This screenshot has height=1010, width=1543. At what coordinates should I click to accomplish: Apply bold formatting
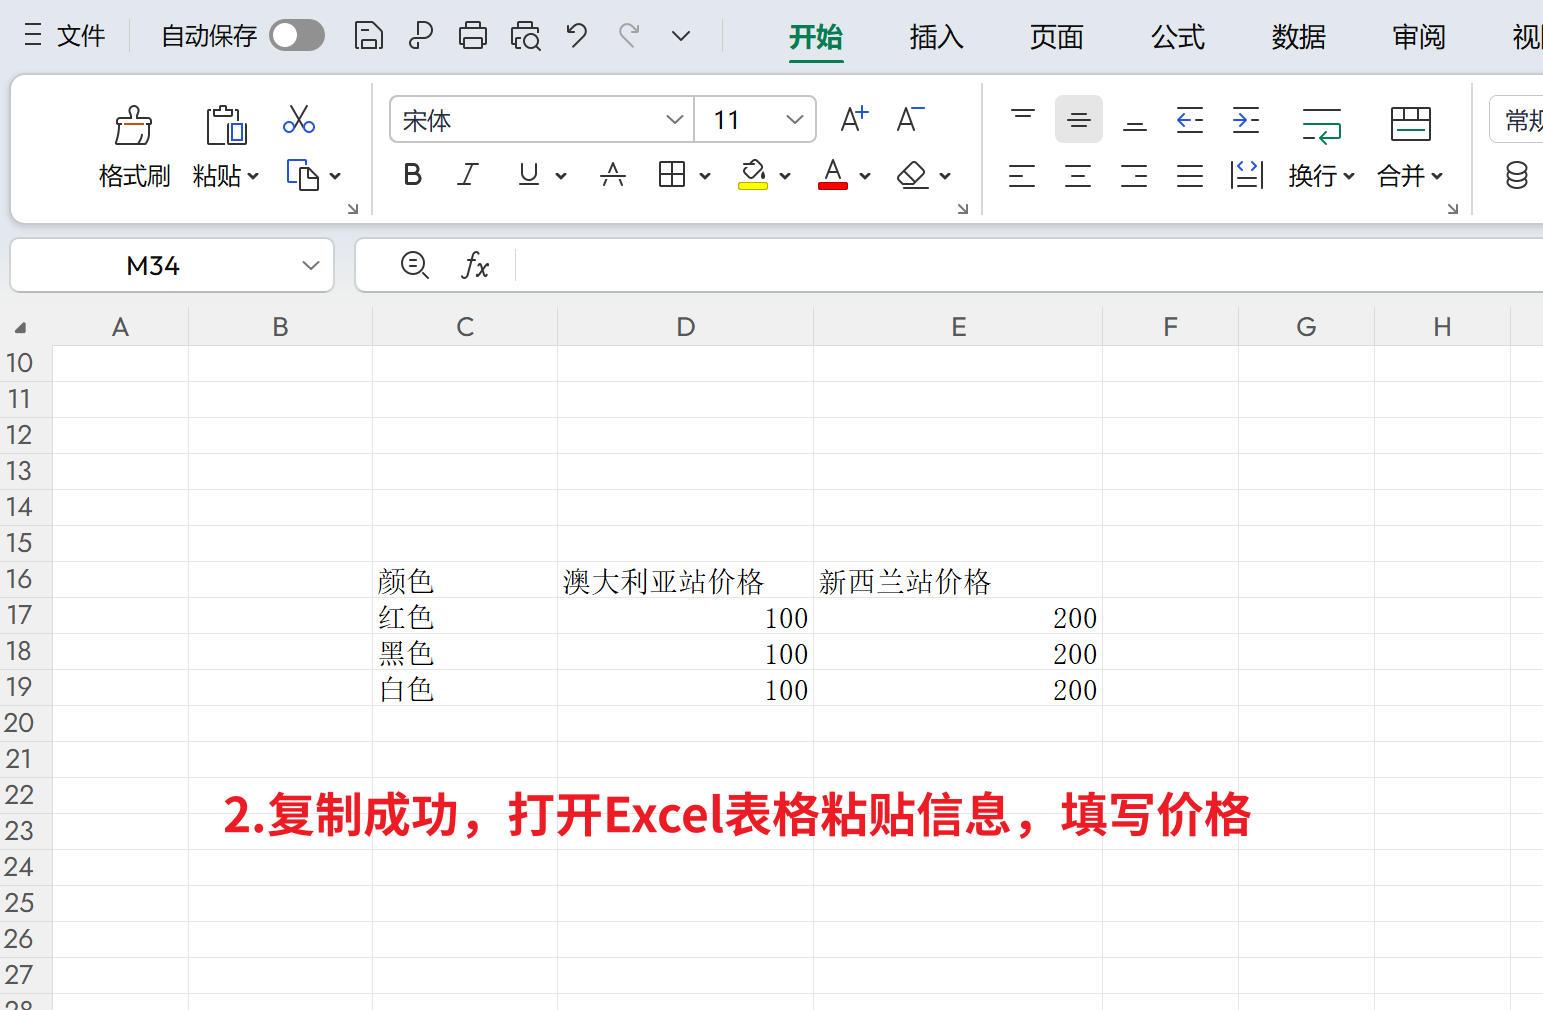tap(412, 175)
